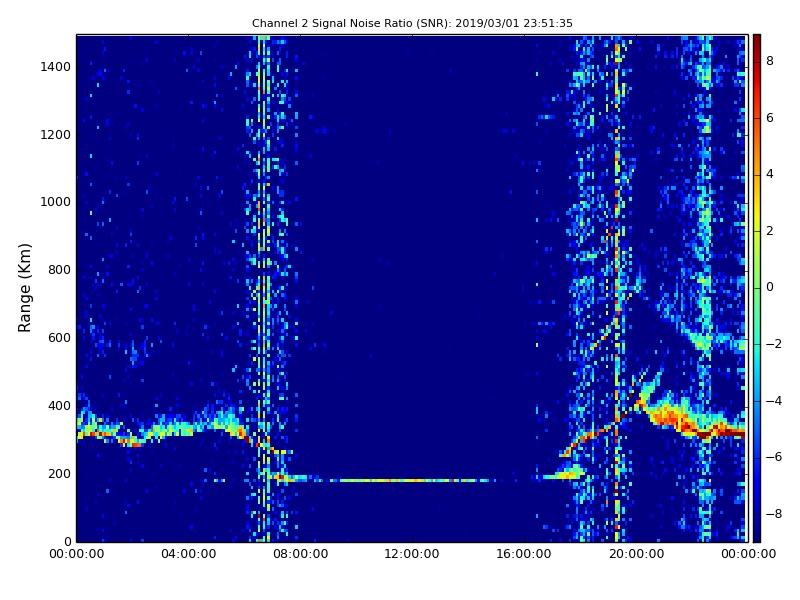
Task: Click the 04:00:00 time axis label
Action: click(x=188, y=554)
